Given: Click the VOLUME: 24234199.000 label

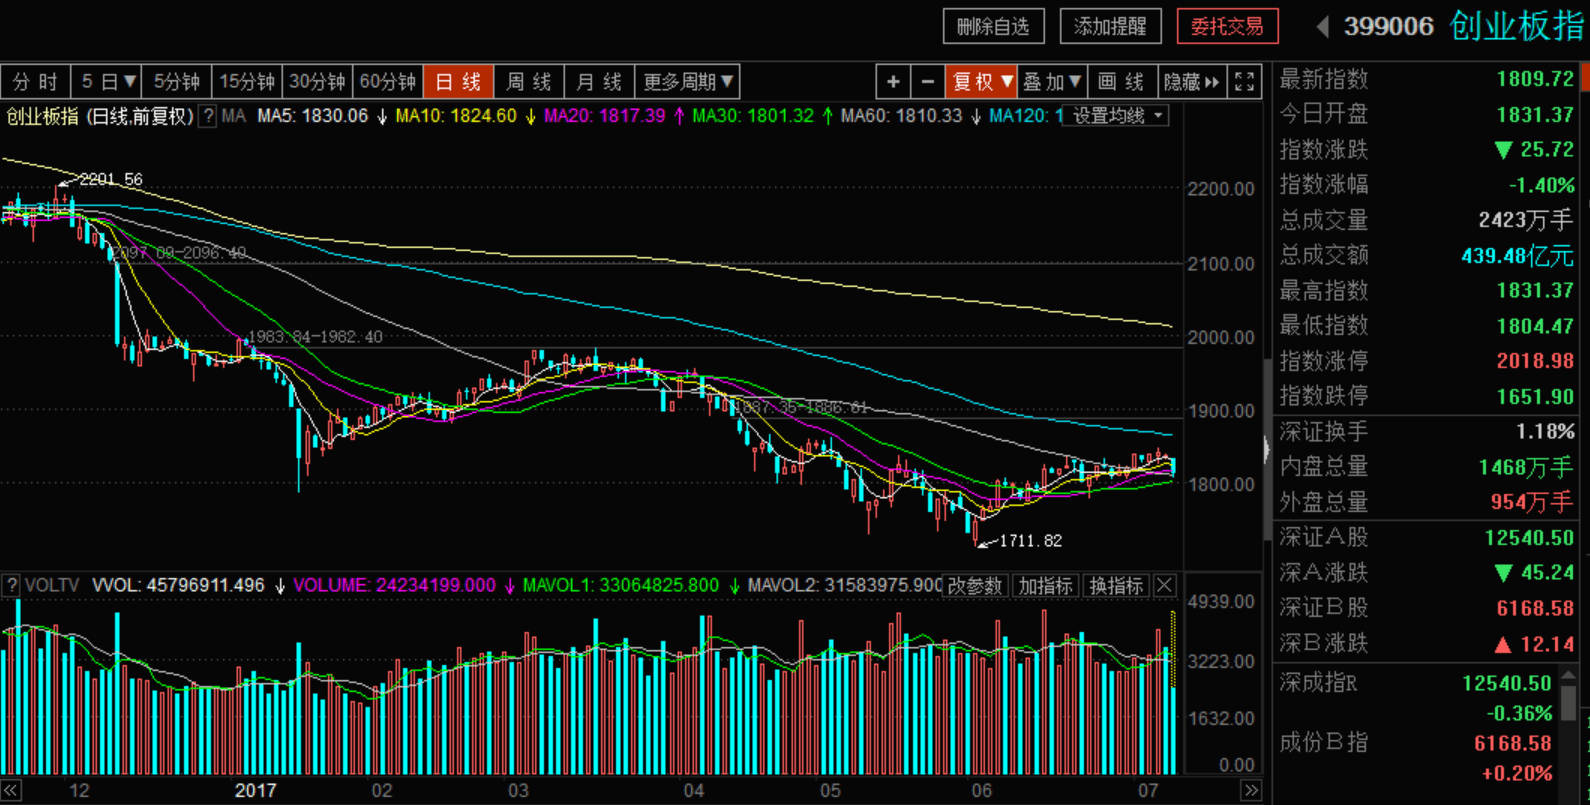Looking at the screenshot, I should [394, 586].
